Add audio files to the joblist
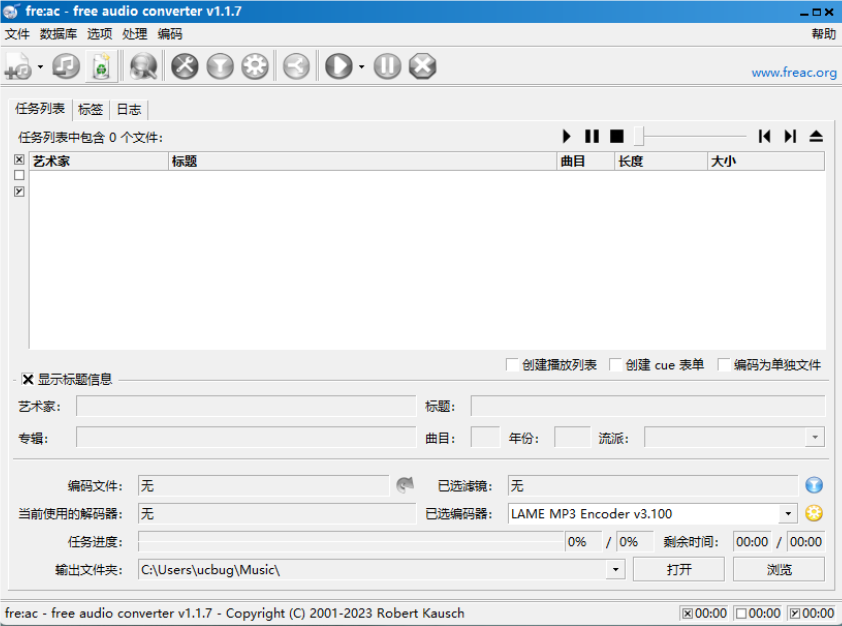The height and width of the screenshot is (626, 842). [16, 66]
